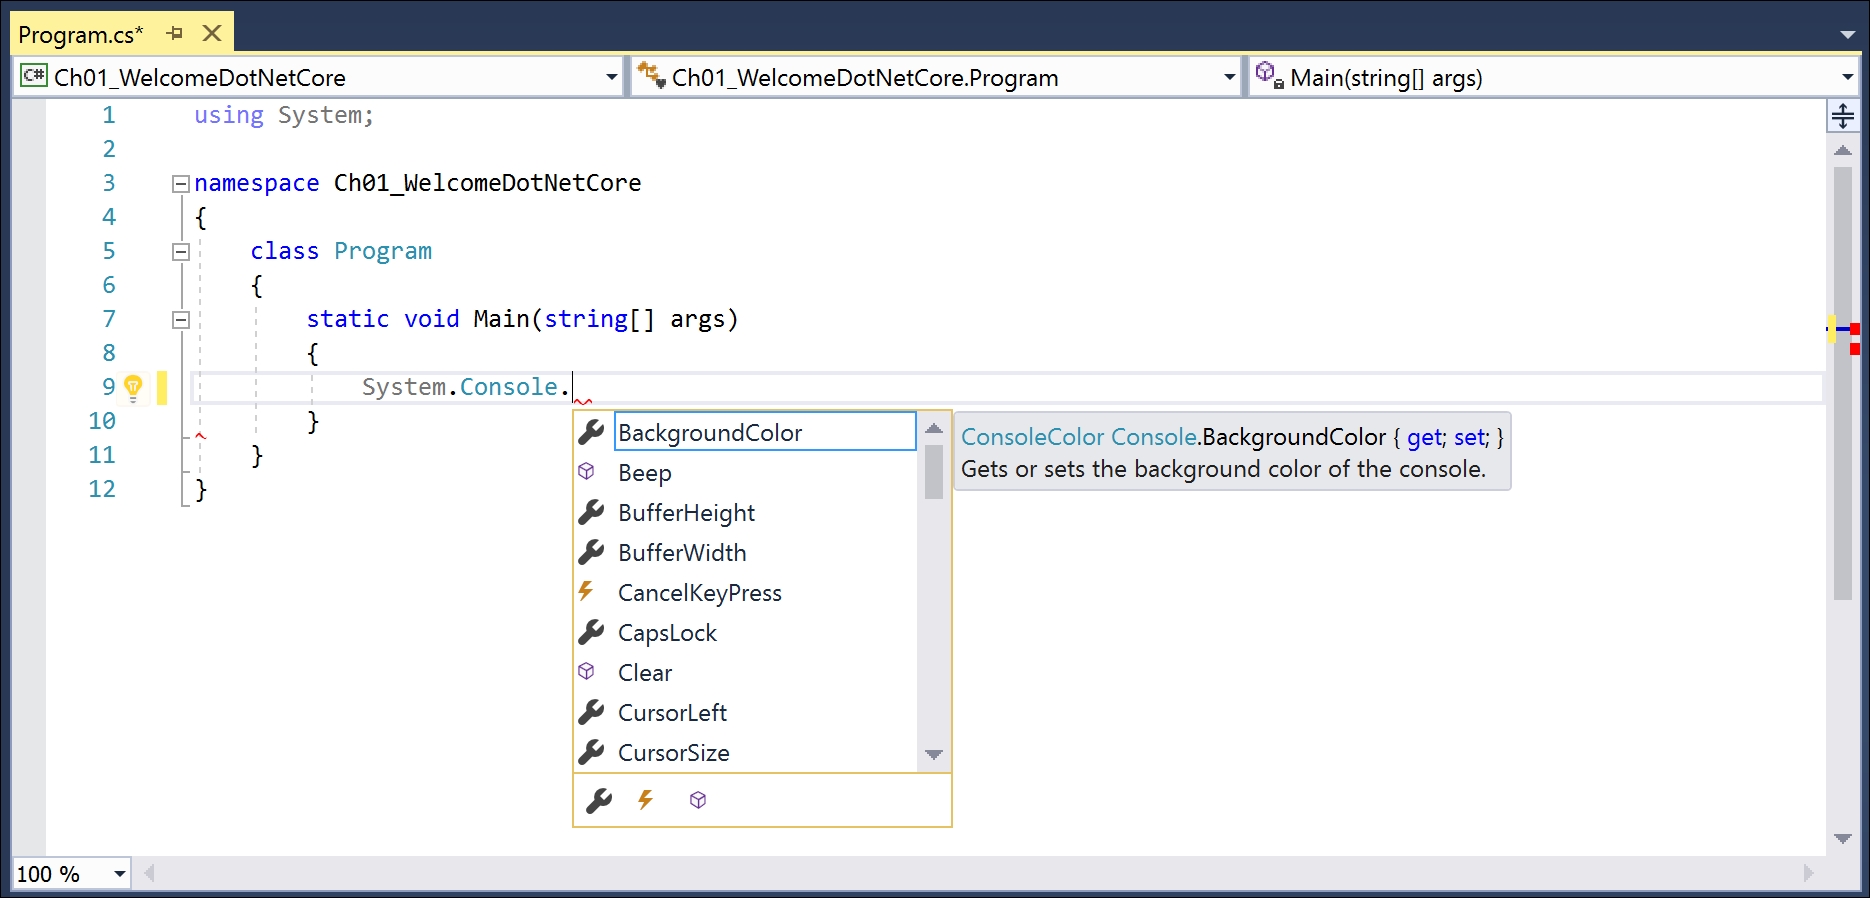Screen dimensions: 1870x898
Task: Pin the Program.cs tab
Action: [175, 33]
